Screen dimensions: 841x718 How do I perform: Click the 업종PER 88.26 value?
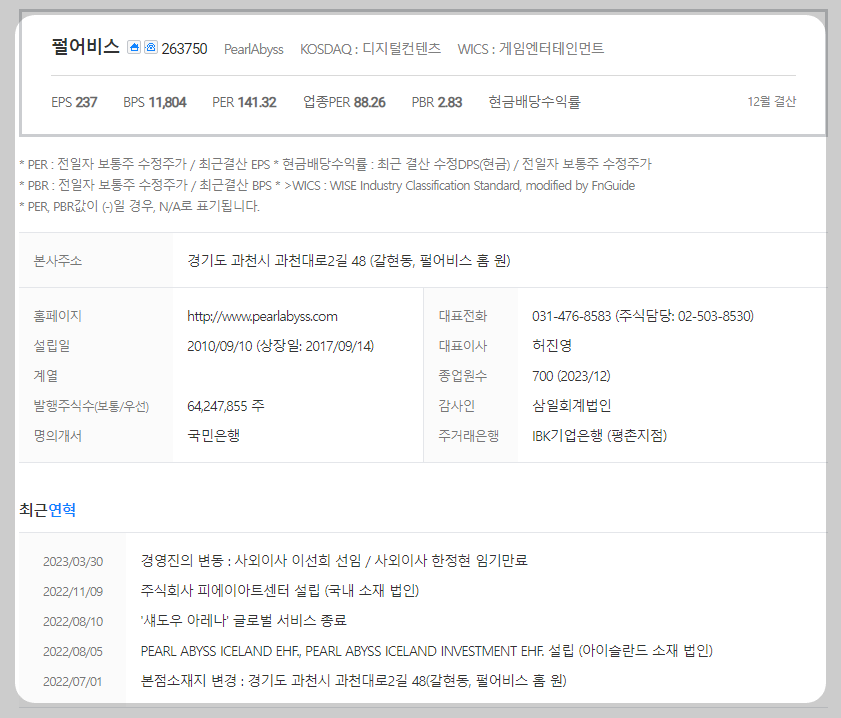click(x=344, y=102)
